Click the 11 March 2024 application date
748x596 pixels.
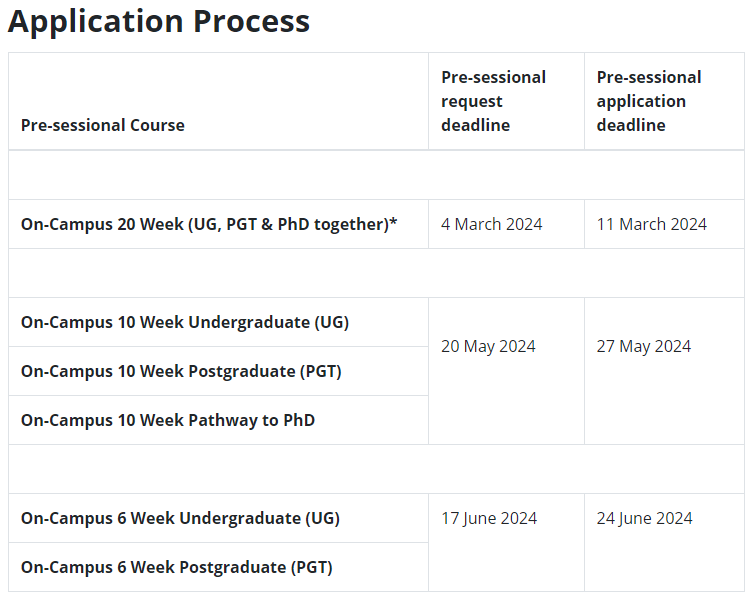[x=652, y=224]
